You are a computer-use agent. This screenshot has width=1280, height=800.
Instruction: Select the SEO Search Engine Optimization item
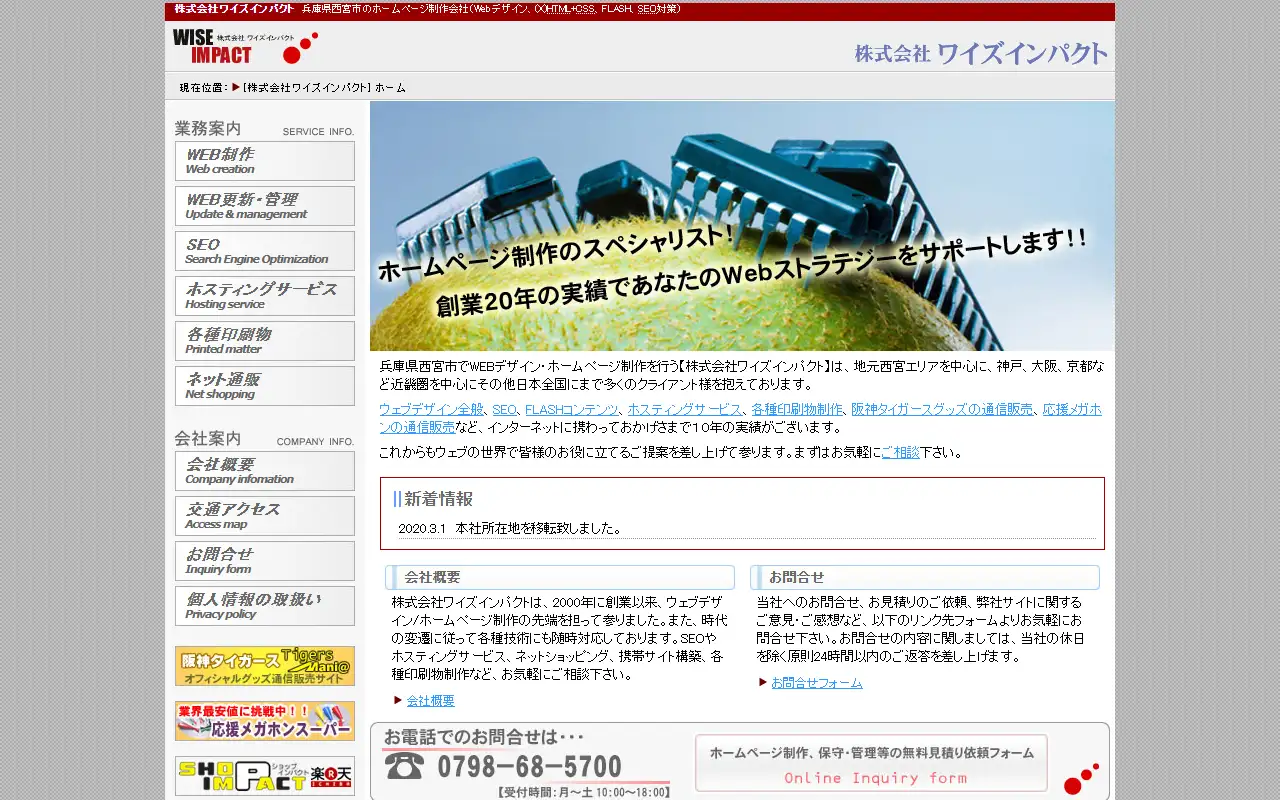tap(265, 251)
